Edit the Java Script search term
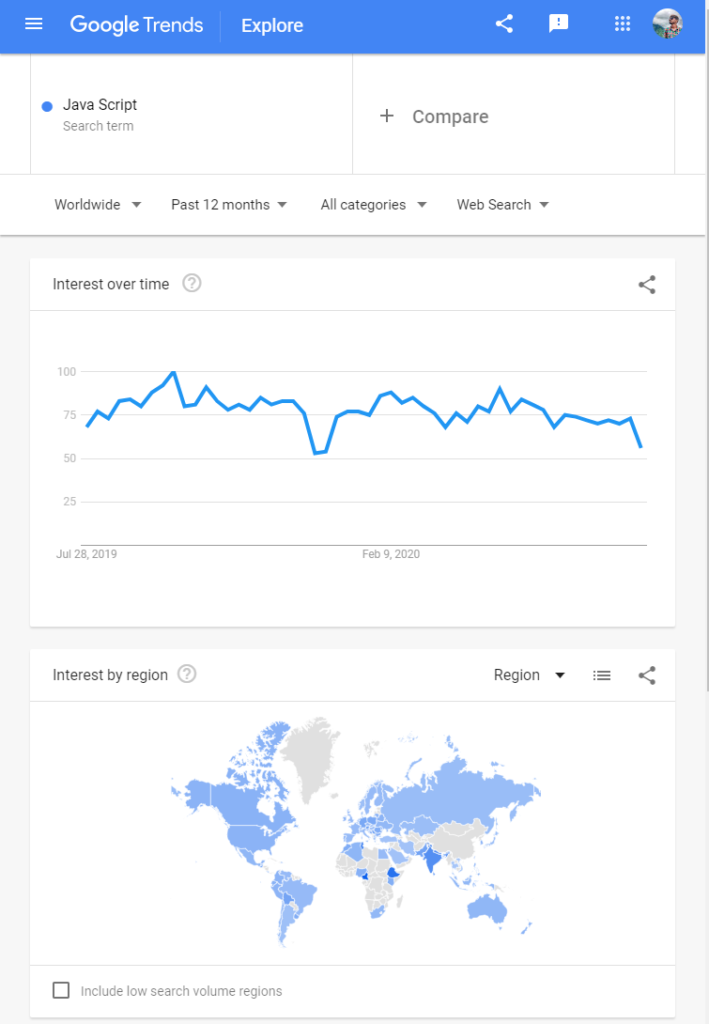Screen dimensions: 709x1024 click(100, 105)
